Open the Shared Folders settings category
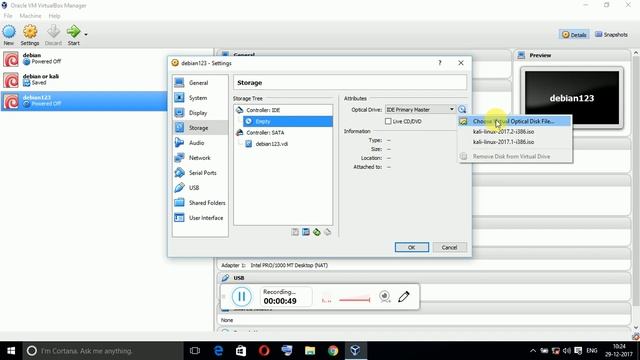 coord(200,203)
